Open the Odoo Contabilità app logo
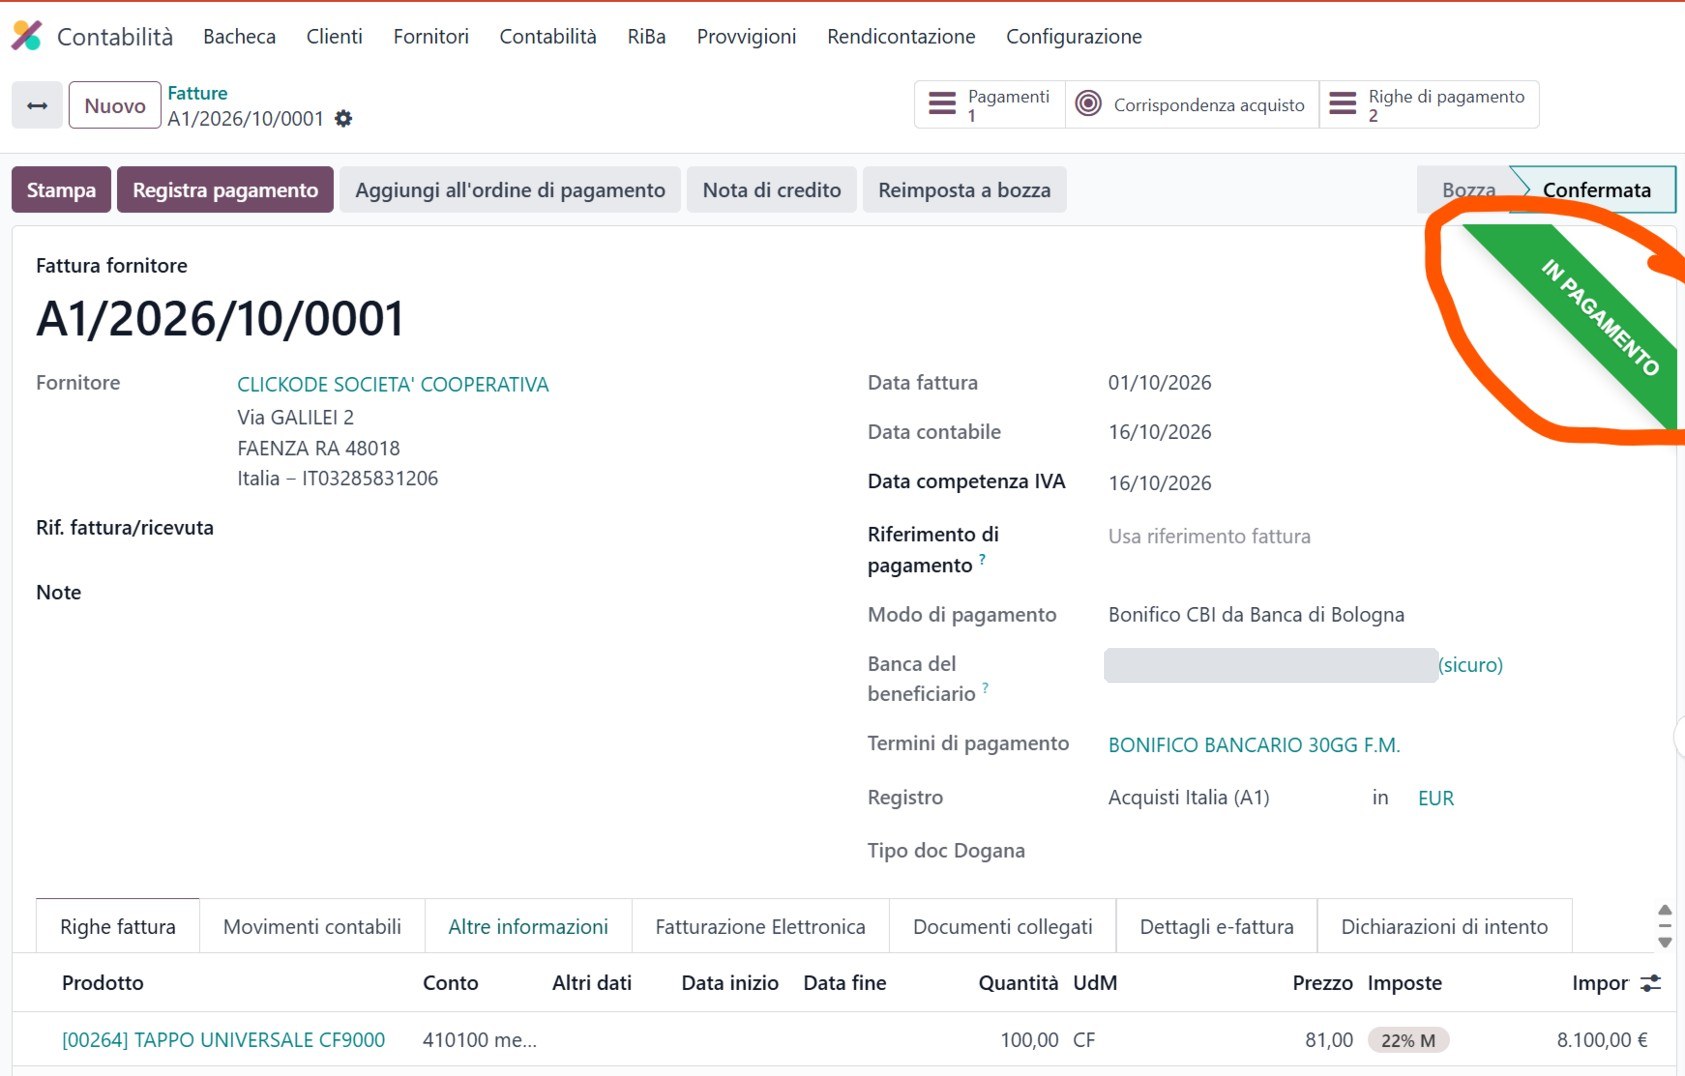This screenshot has height=1076, width=1685. [27, 36]
